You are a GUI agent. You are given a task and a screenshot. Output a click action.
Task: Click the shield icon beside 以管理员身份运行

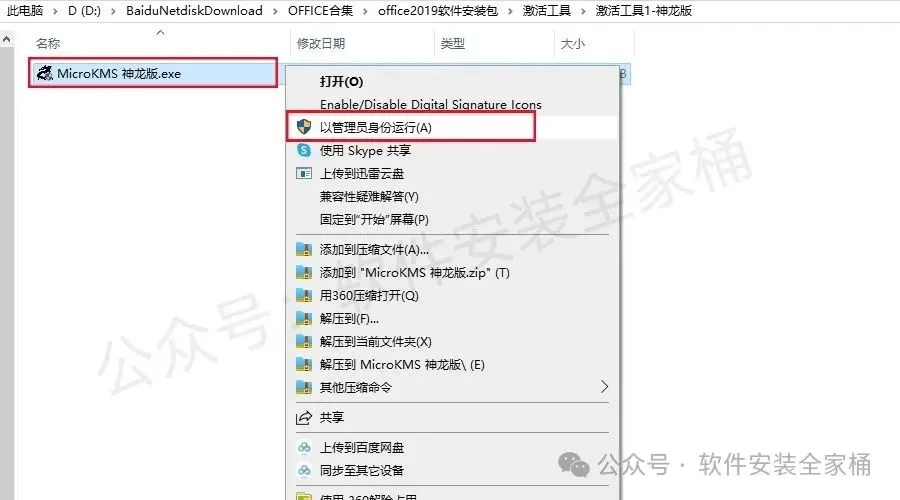point(304,127)
